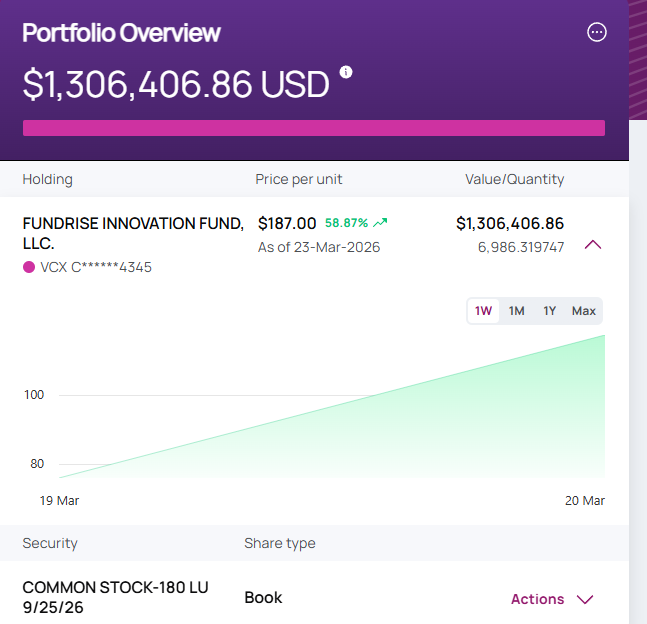Click the Portfolio Overview heading
The height and width of the screenshot is (624, 647).
point(121,33)
